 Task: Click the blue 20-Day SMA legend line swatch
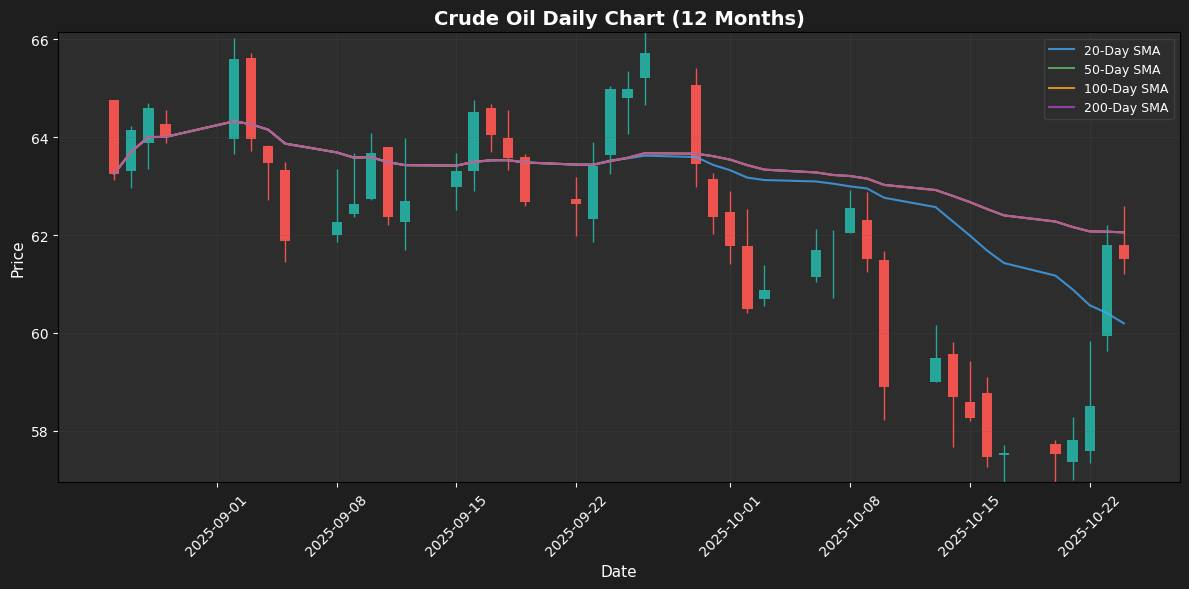[1060, 50]
